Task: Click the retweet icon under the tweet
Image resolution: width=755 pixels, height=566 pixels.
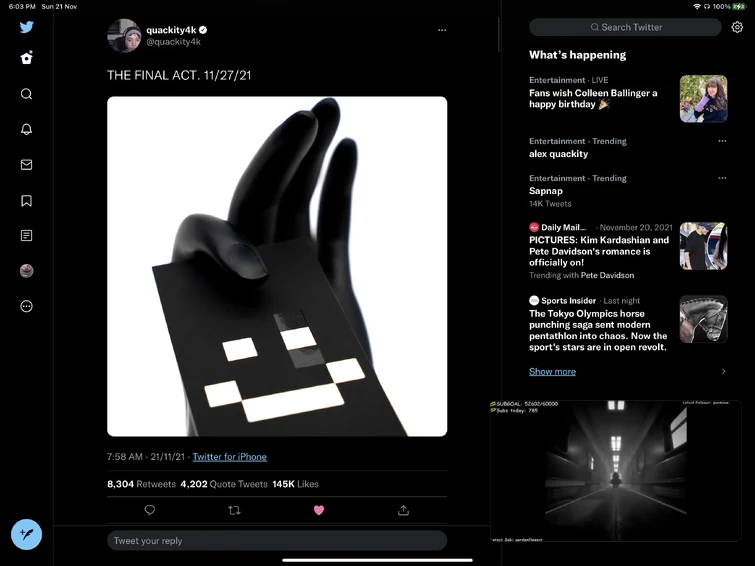Action: coord(234,510)
